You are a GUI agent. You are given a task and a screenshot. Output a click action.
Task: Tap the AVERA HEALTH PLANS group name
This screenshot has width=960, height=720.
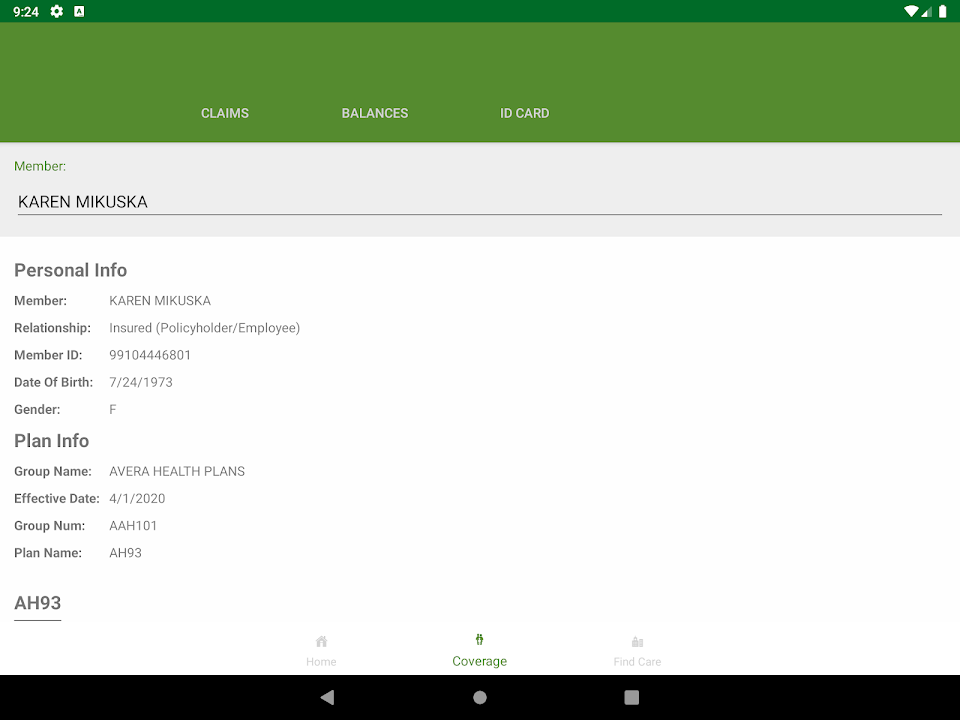(177, 471)
